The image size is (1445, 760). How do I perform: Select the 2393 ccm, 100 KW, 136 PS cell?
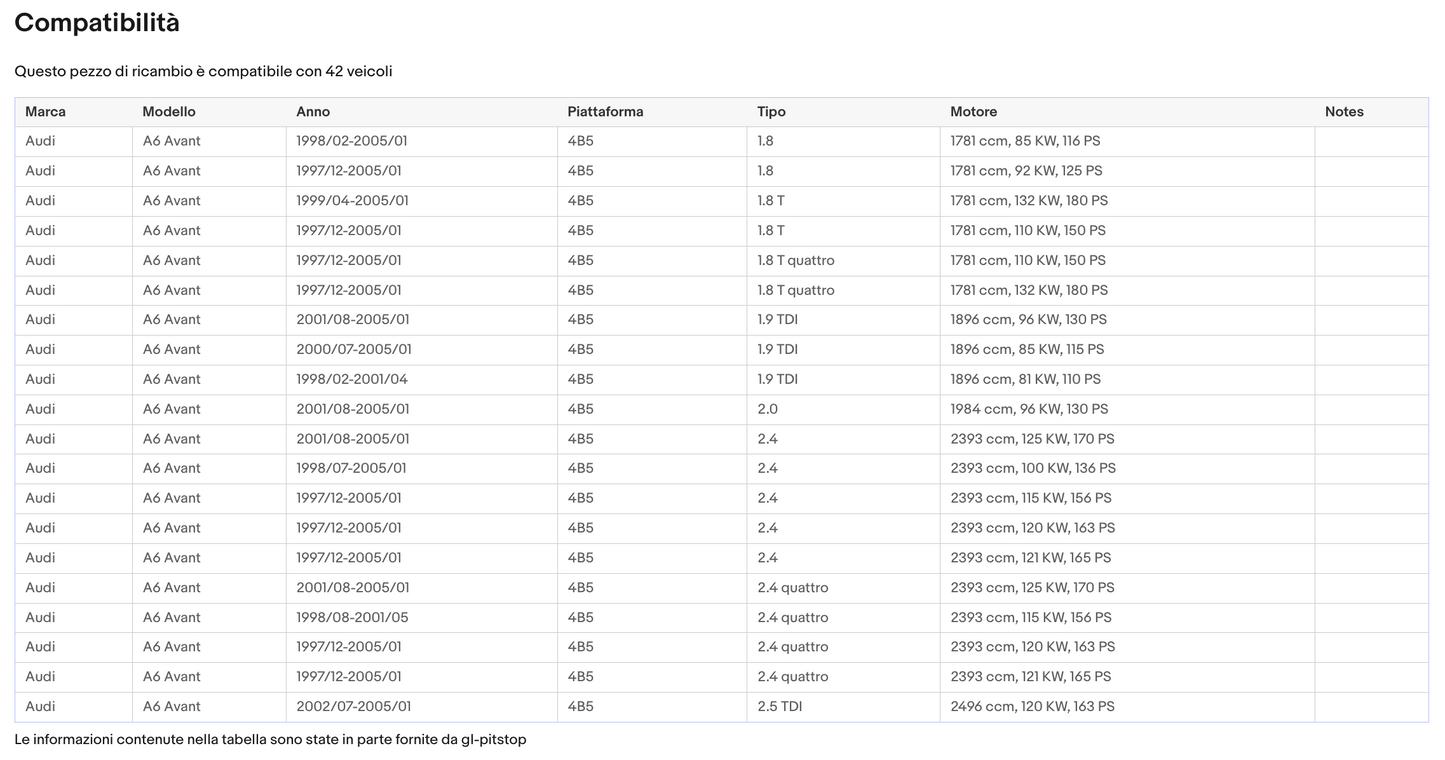1033,469
